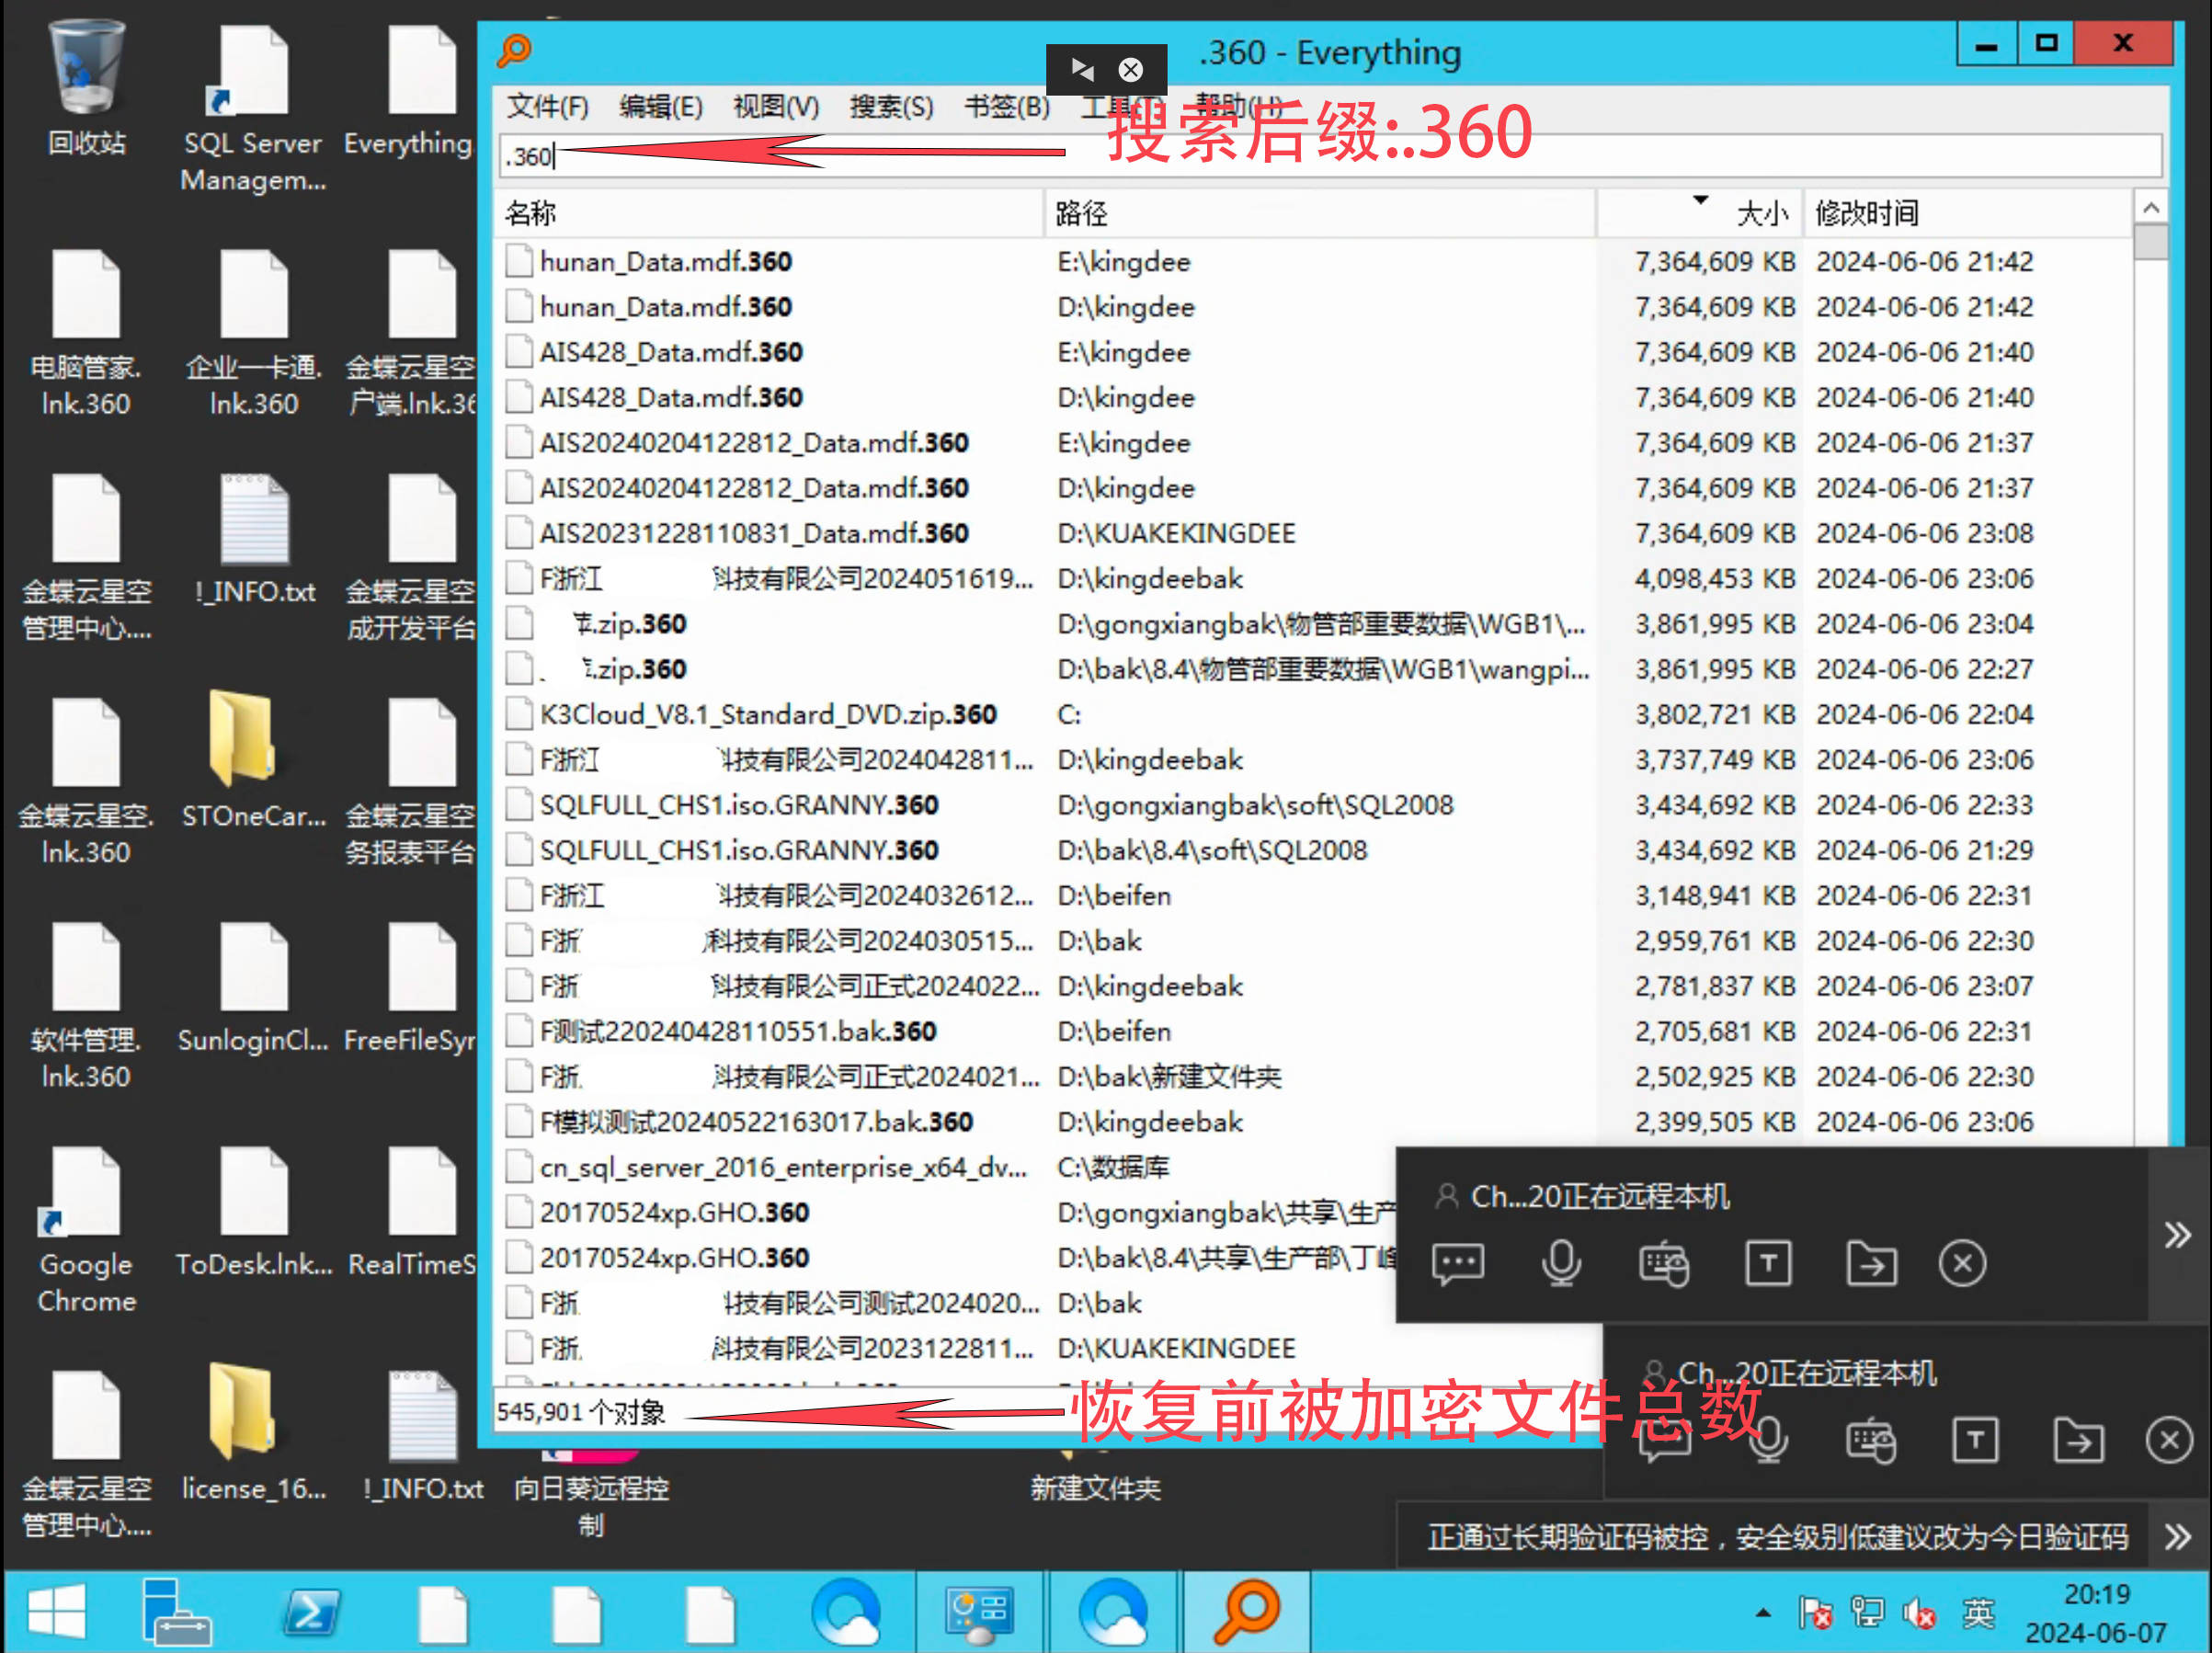This screenshot has width=2212, height=1653.
Task: Open the license_16 folder on desktop
Action: click(x=253, y=1432)
